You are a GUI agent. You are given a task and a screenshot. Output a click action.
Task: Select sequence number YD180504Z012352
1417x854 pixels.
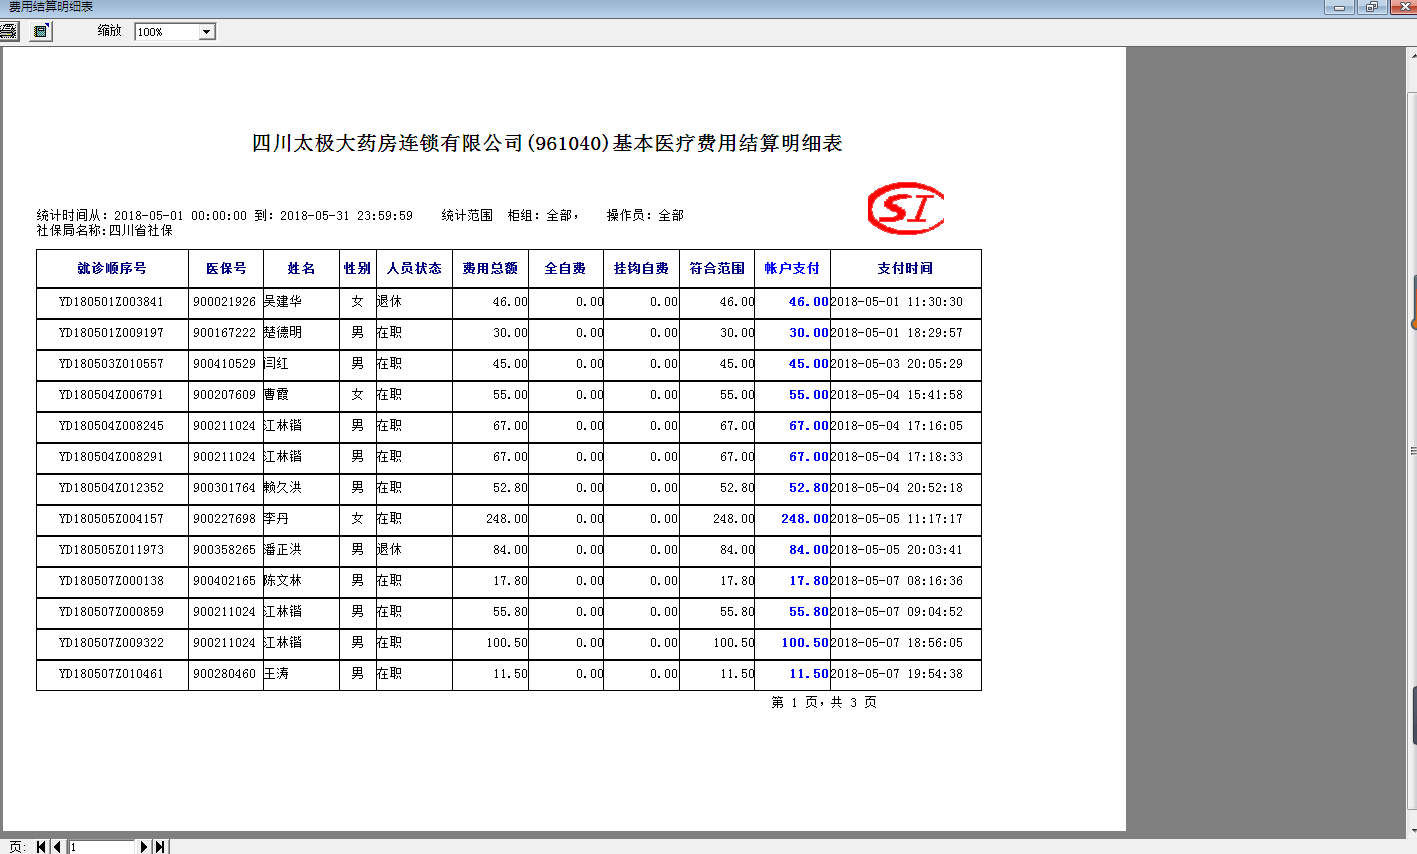coord(111,488)
